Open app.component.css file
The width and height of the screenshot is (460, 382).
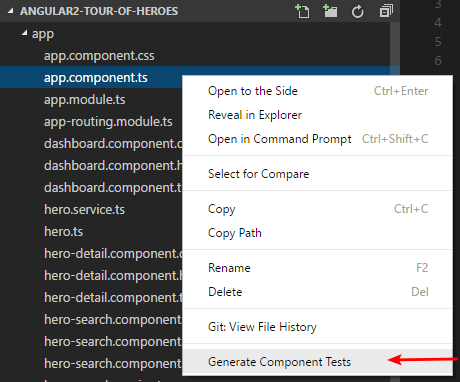coord(99,56)
